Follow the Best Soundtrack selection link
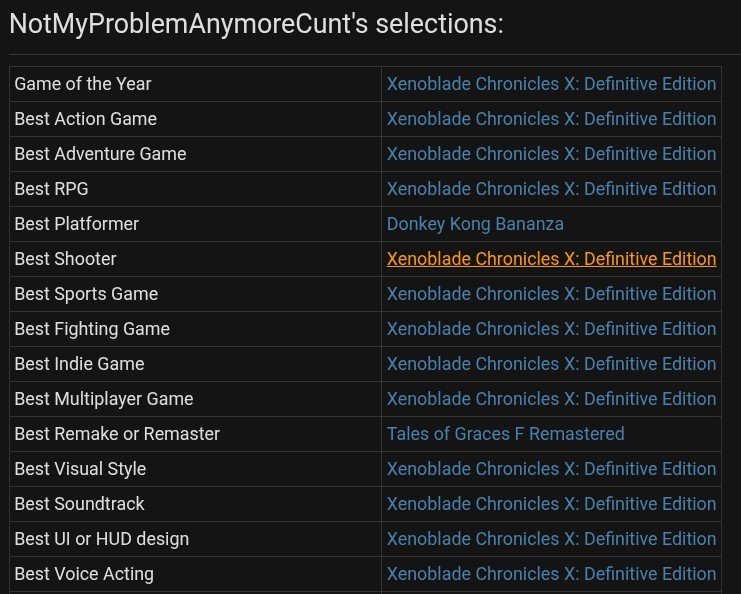Image resolution: width=741 pixels, height=594 pixels. 551,504
